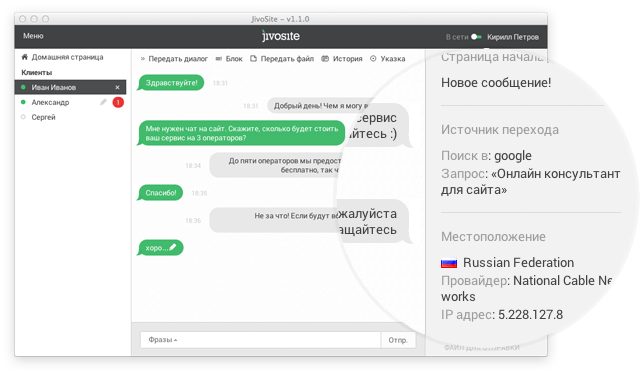Close the Иван Иванов chat tab

pyautogui.click(x=117, y=87)
